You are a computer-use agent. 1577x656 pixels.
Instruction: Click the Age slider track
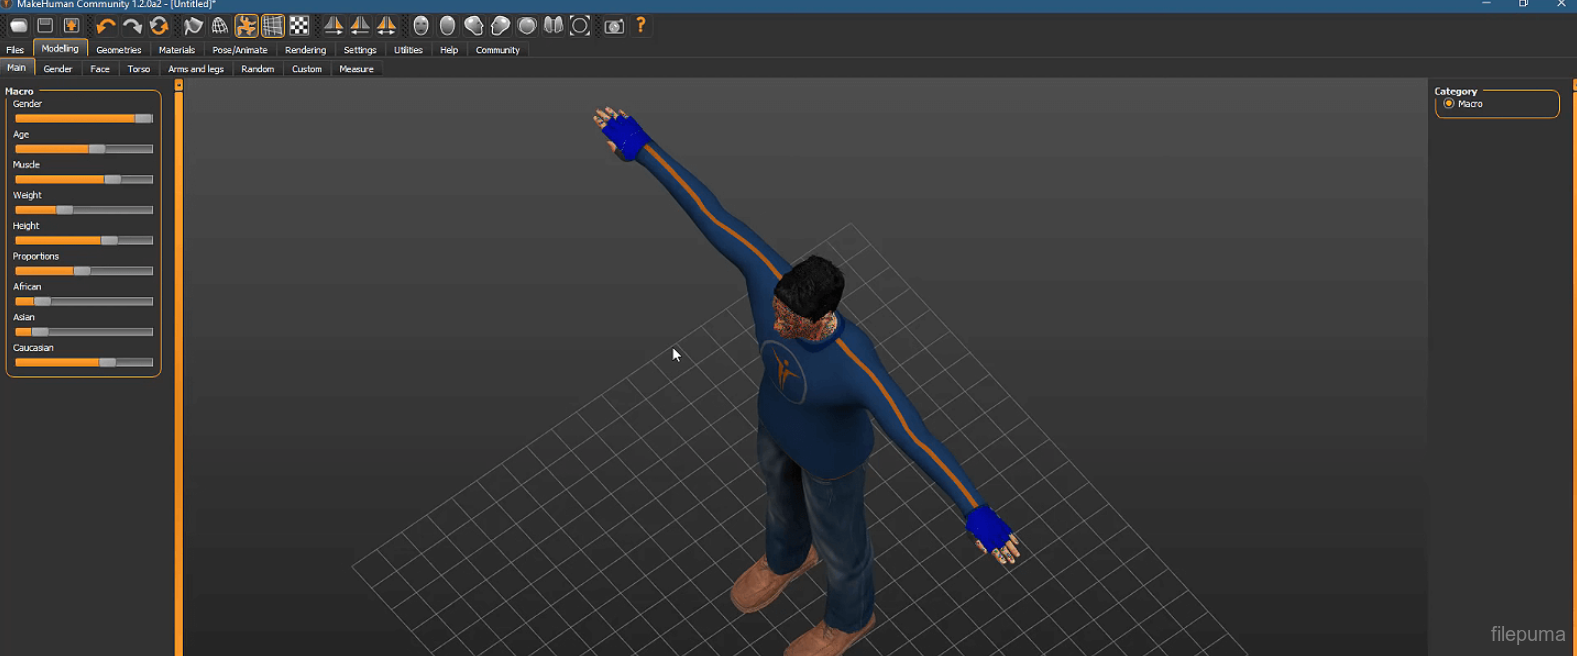(x=84, y=149)
